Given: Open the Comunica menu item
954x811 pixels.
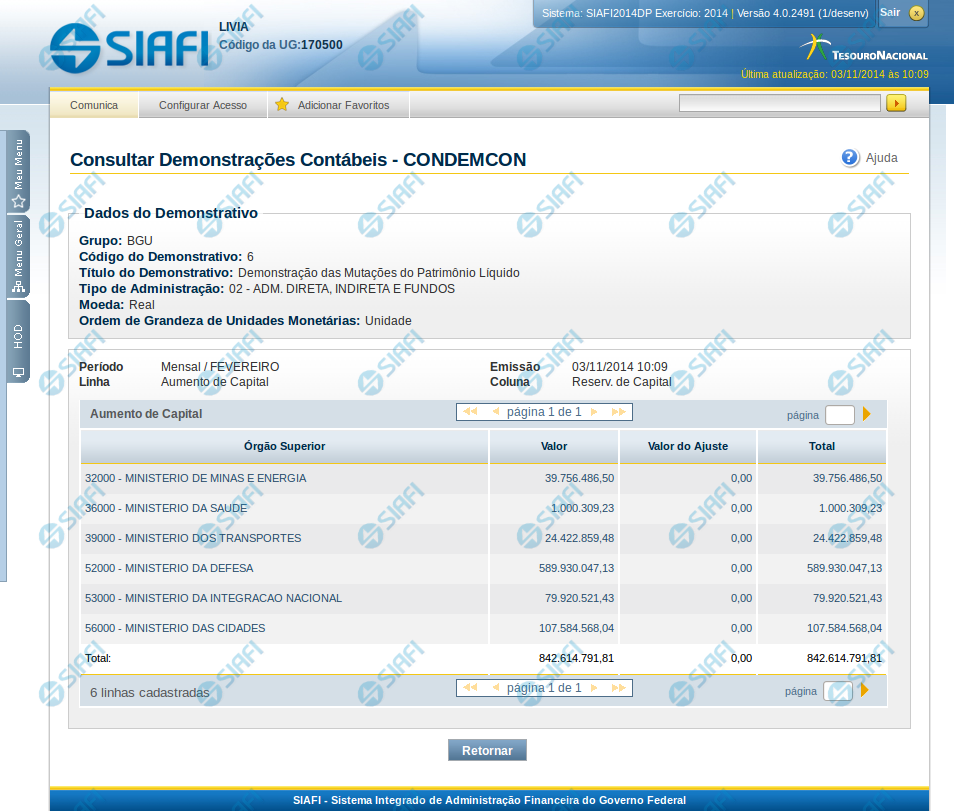Looking at the screenshot, I should coord(94,105).
